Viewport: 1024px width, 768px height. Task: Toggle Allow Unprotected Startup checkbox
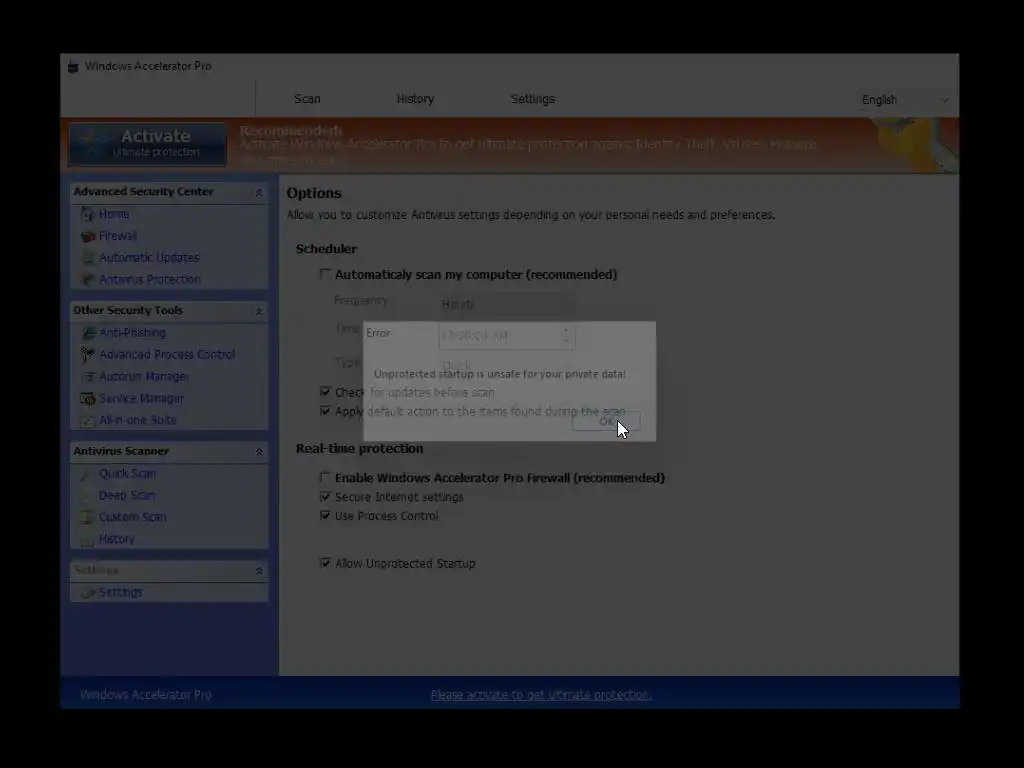[x=325, y=563]
